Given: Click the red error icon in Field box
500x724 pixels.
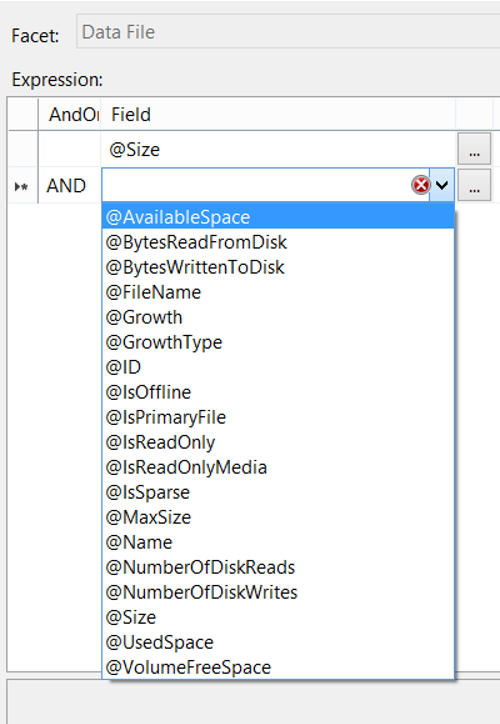Looking at the screenshot, I should click(421, 185).
